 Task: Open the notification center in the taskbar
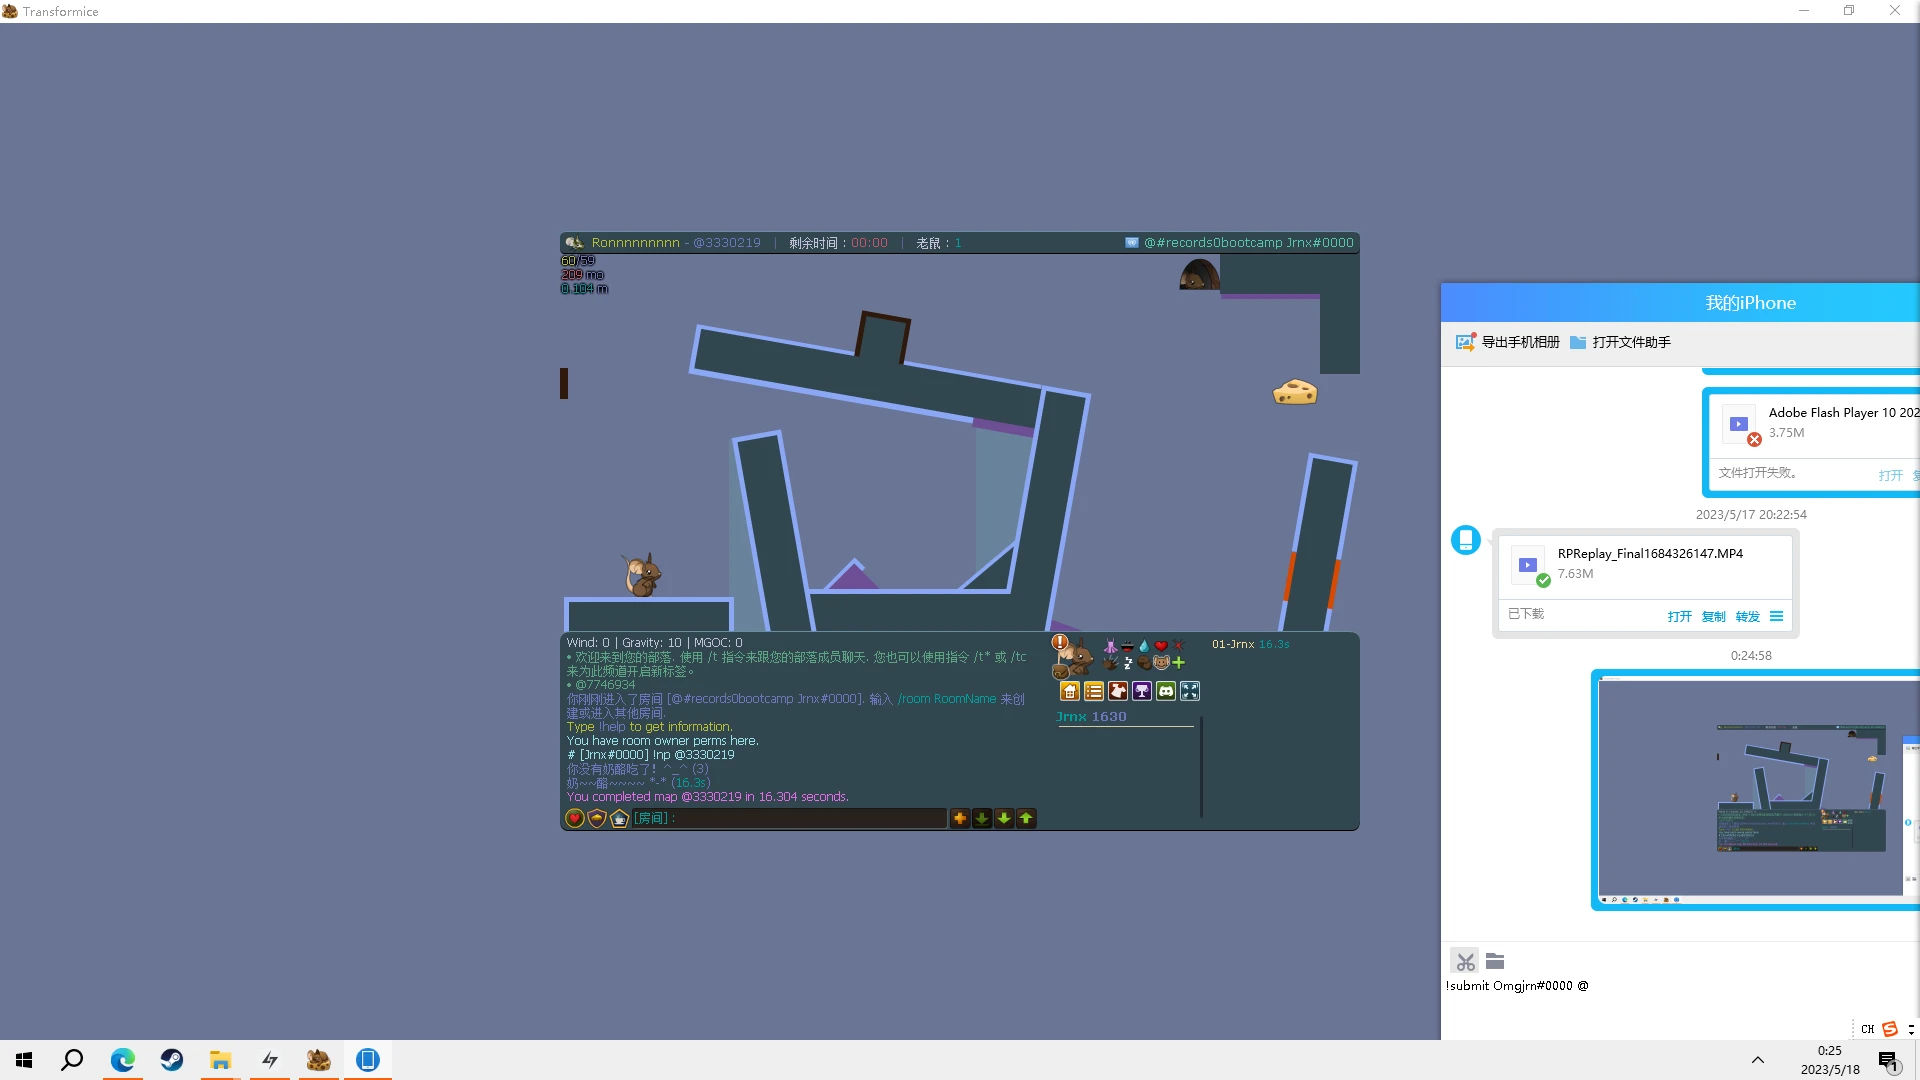[x=1889, y=1061]
